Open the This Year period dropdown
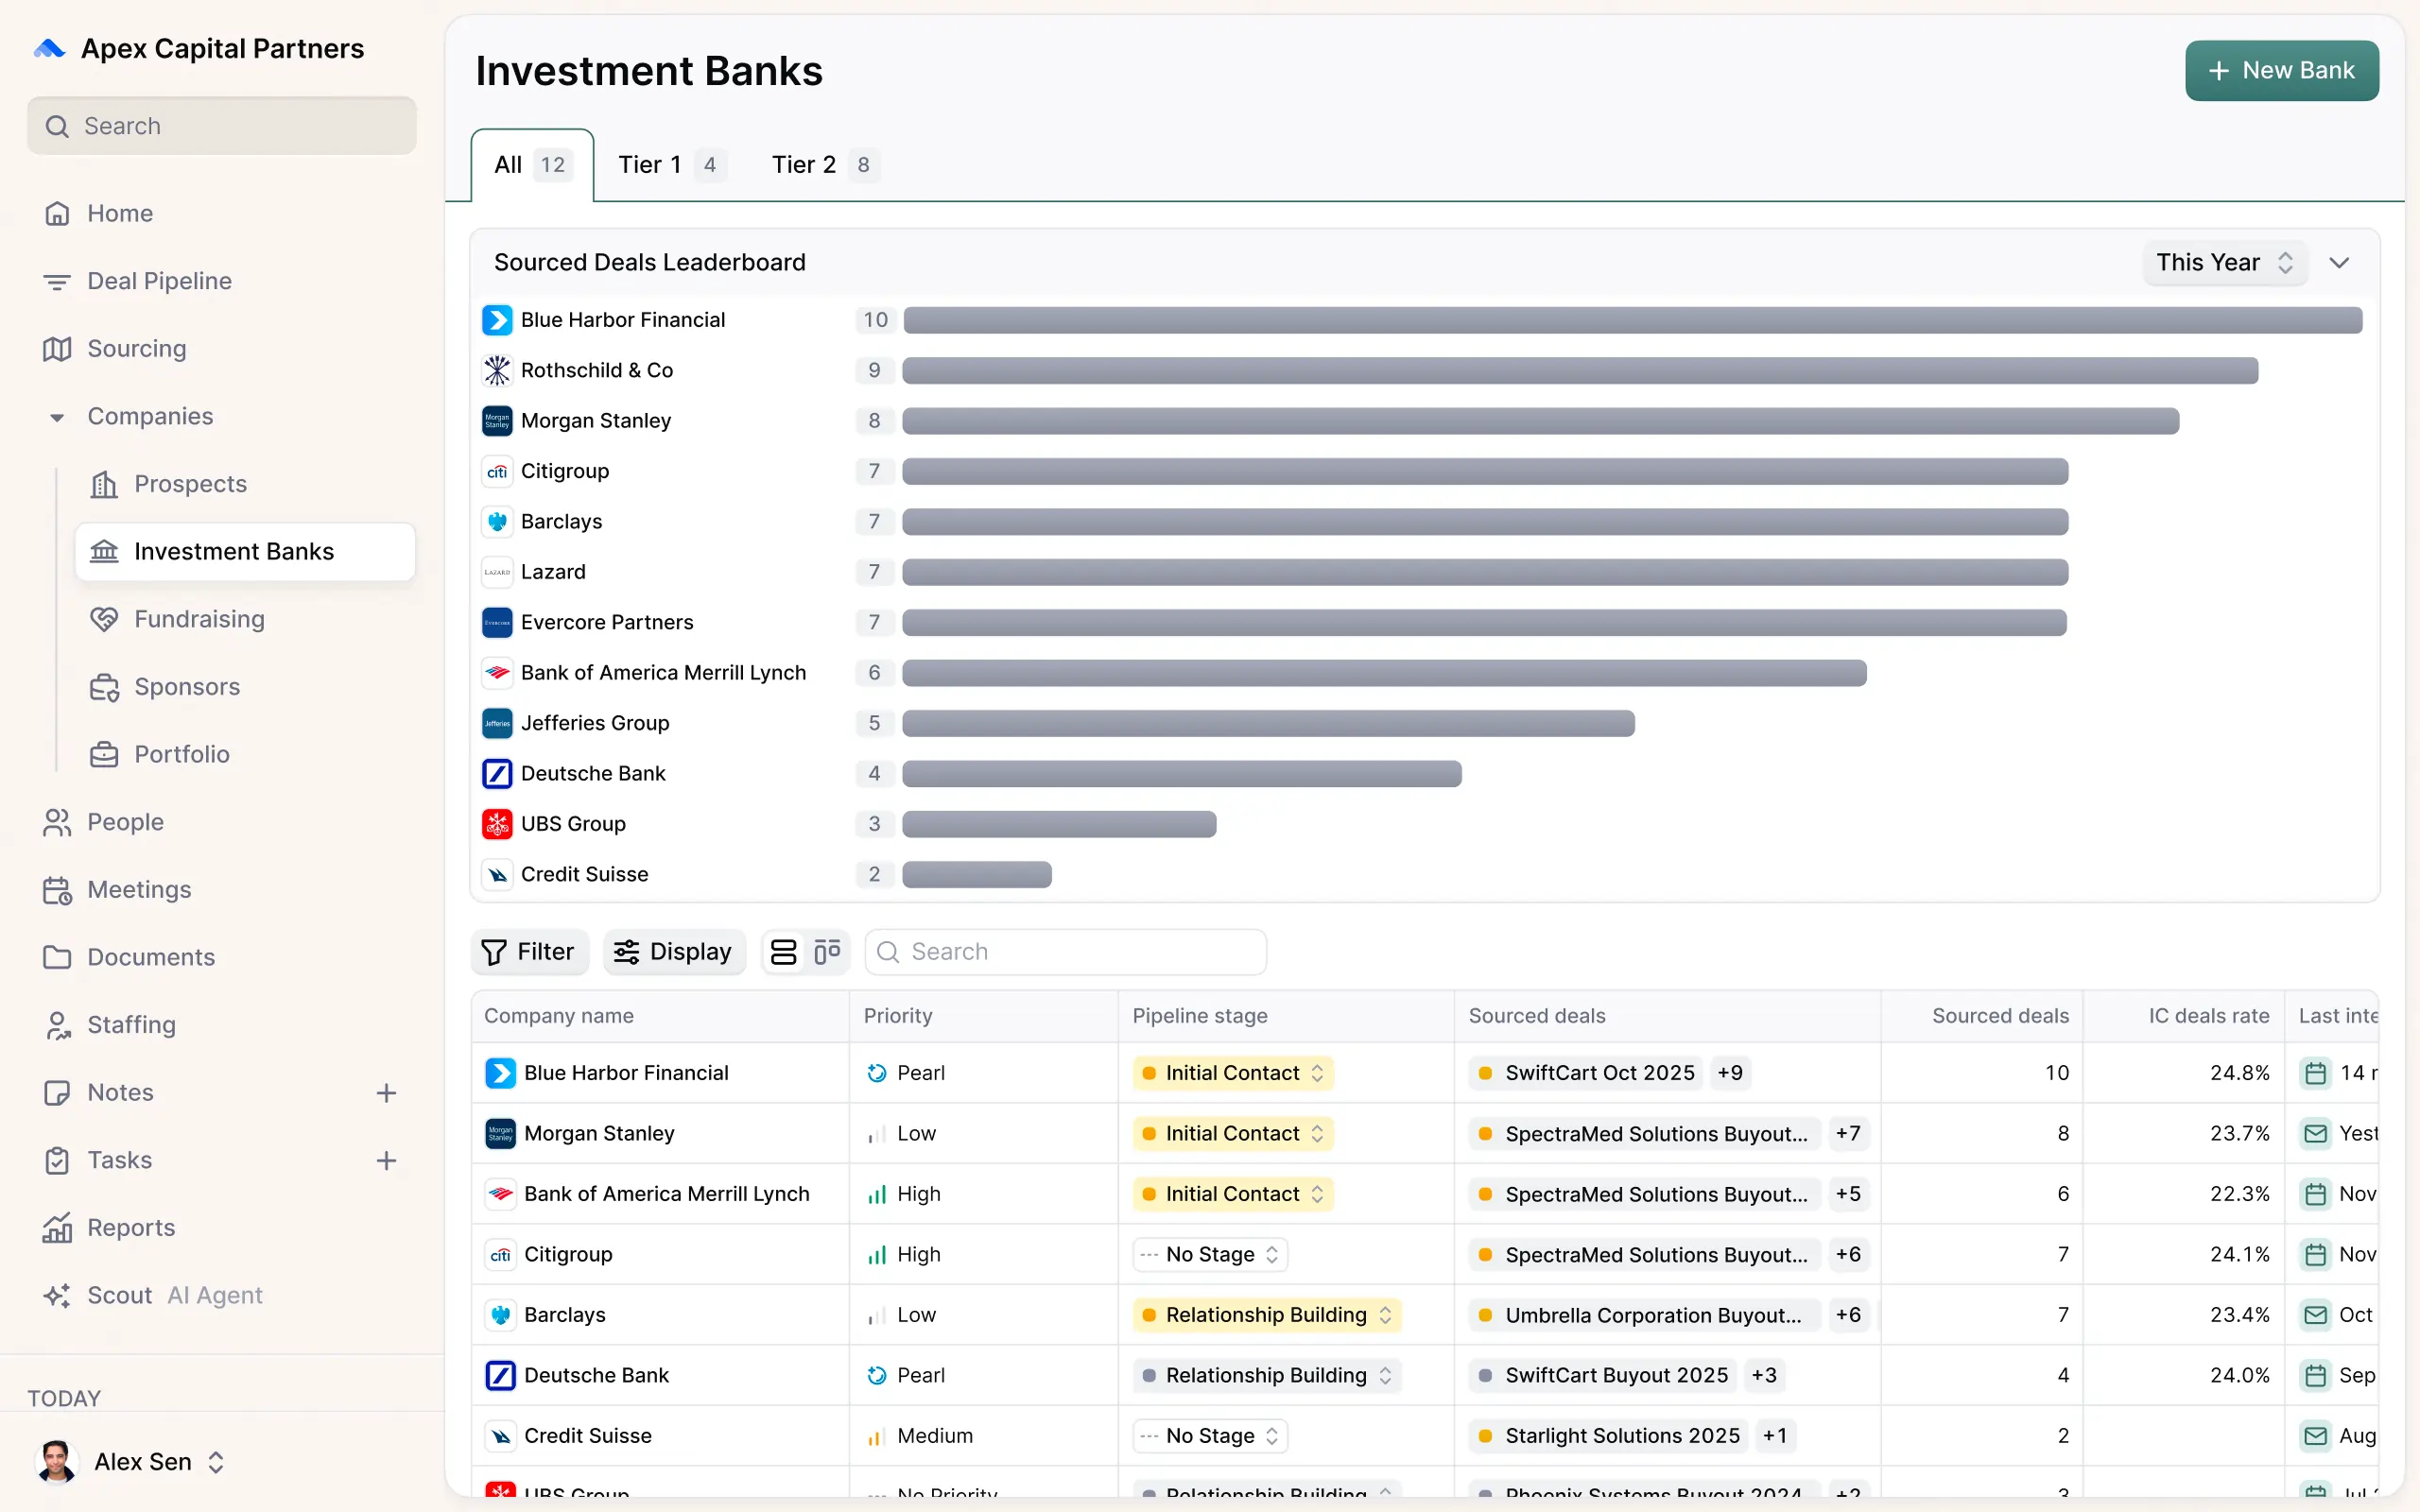 (2224, 263)
